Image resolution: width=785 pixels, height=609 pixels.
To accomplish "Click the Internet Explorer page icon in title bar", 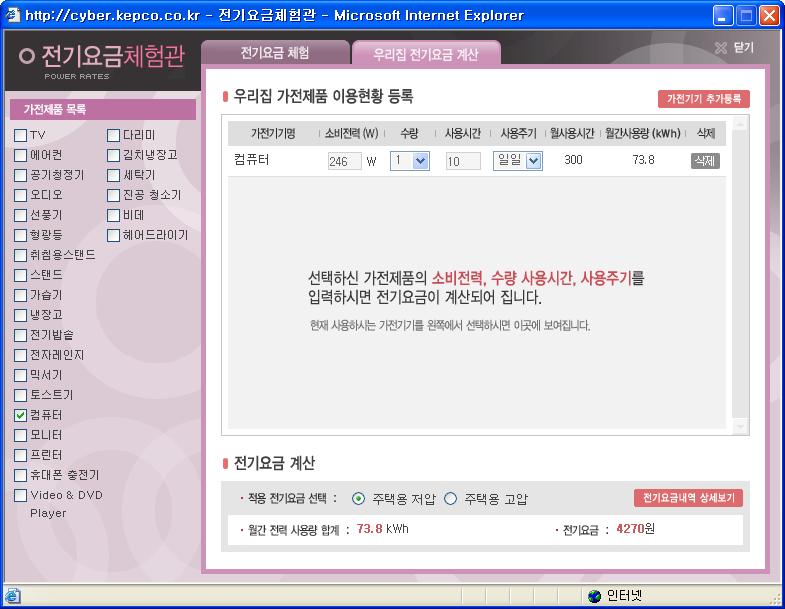I will point(12,15).
